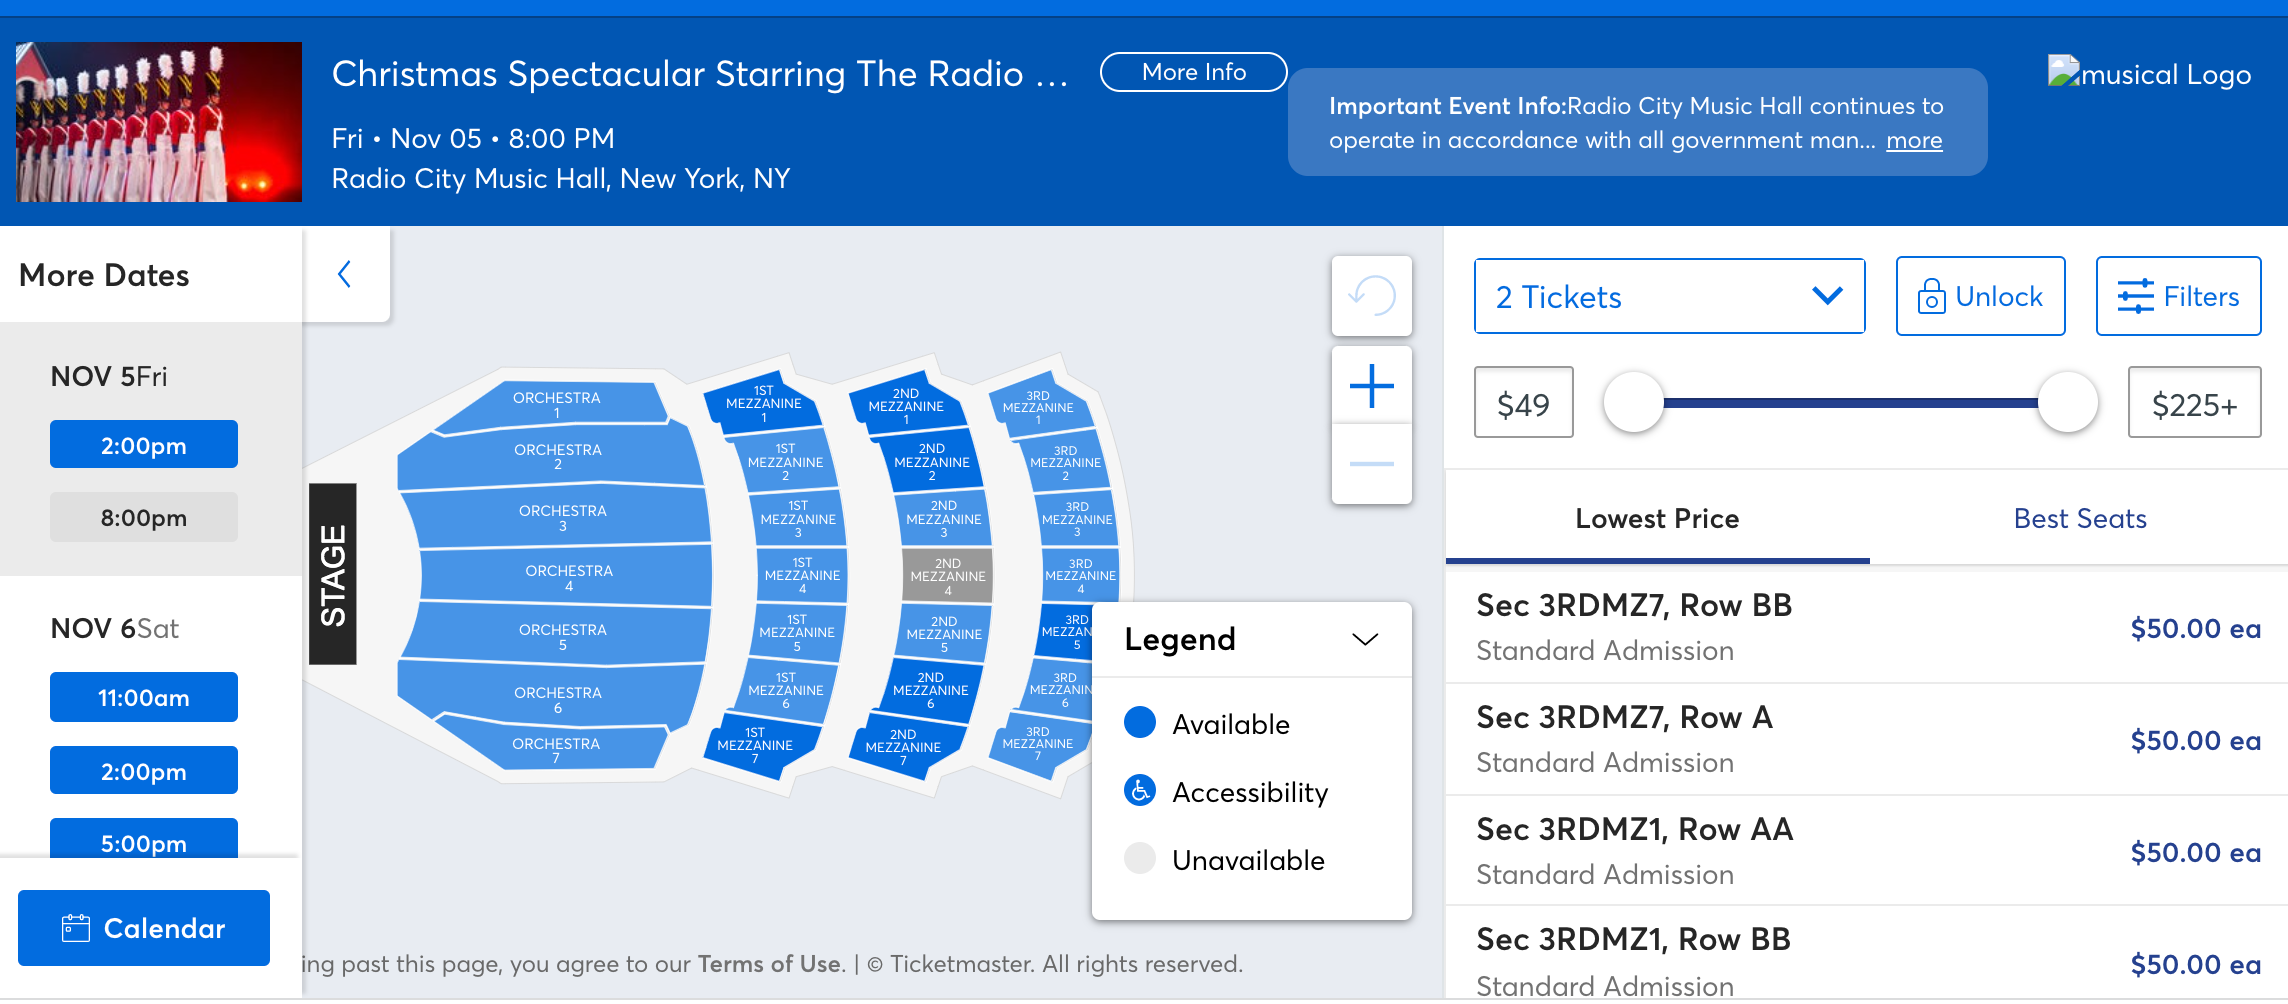
Task: Click the gray 2nd Mezzanine 4 section
Action: pos(948,575)
